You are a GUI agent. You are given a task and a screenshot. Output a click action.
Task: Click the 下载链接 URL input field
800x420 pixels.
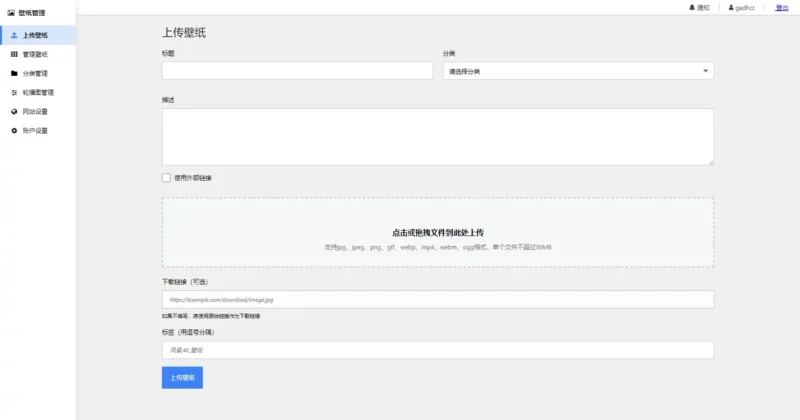[437, 299]
